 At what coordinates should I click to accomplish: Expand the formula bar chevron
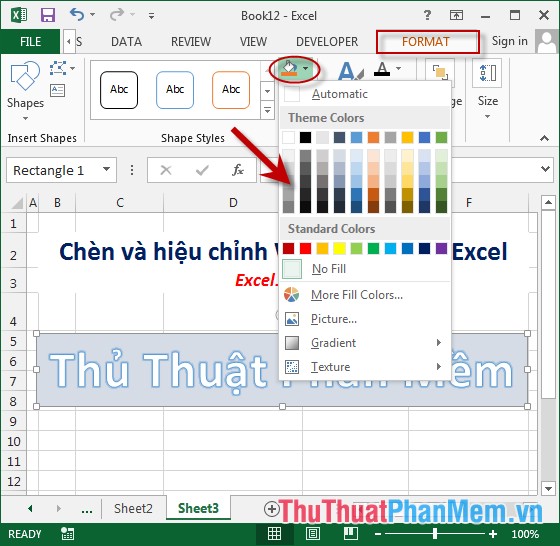click(545, 169)
